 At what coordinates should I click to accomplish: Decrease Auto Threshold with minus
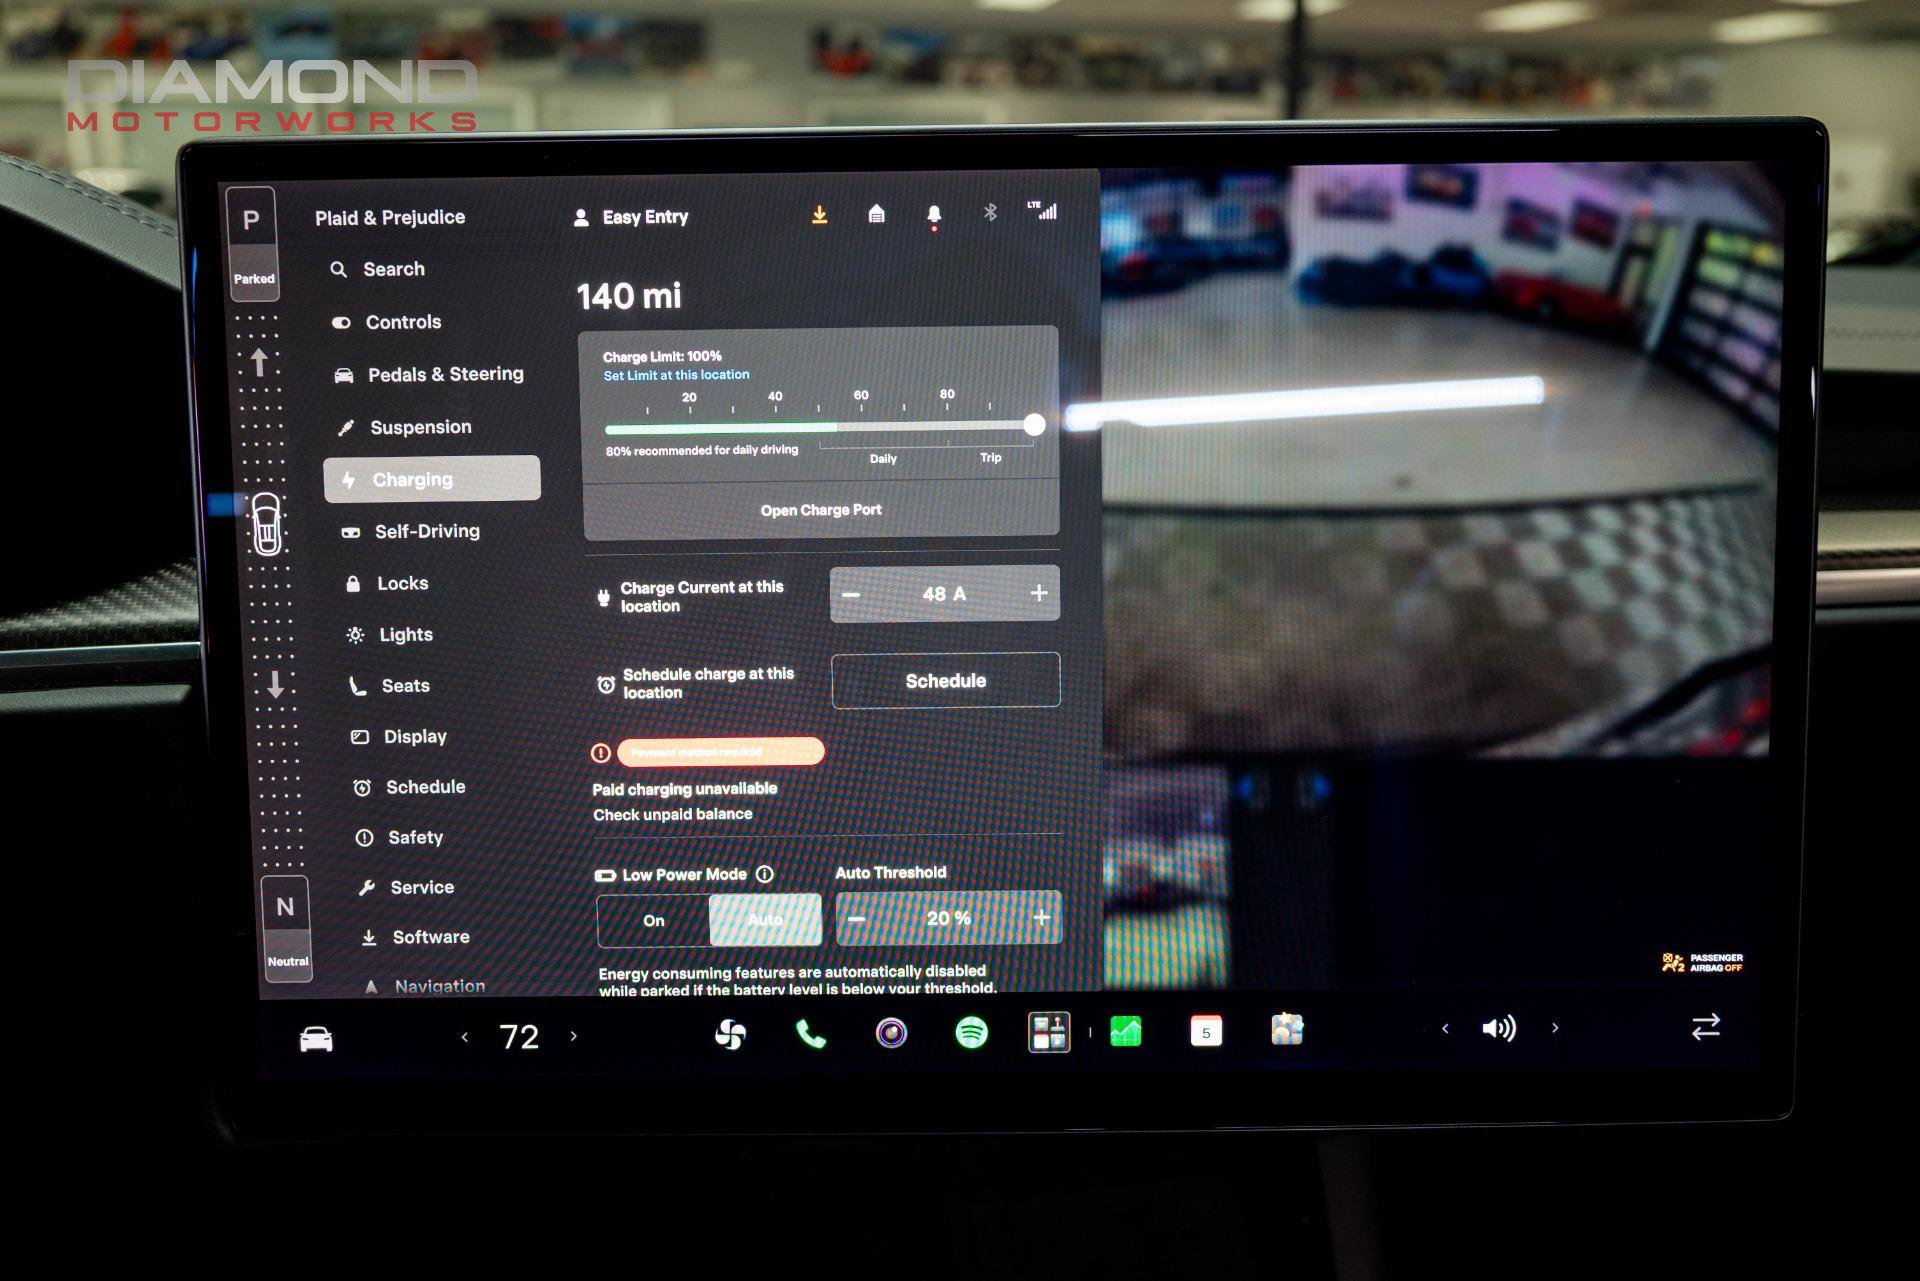point(856,919)
